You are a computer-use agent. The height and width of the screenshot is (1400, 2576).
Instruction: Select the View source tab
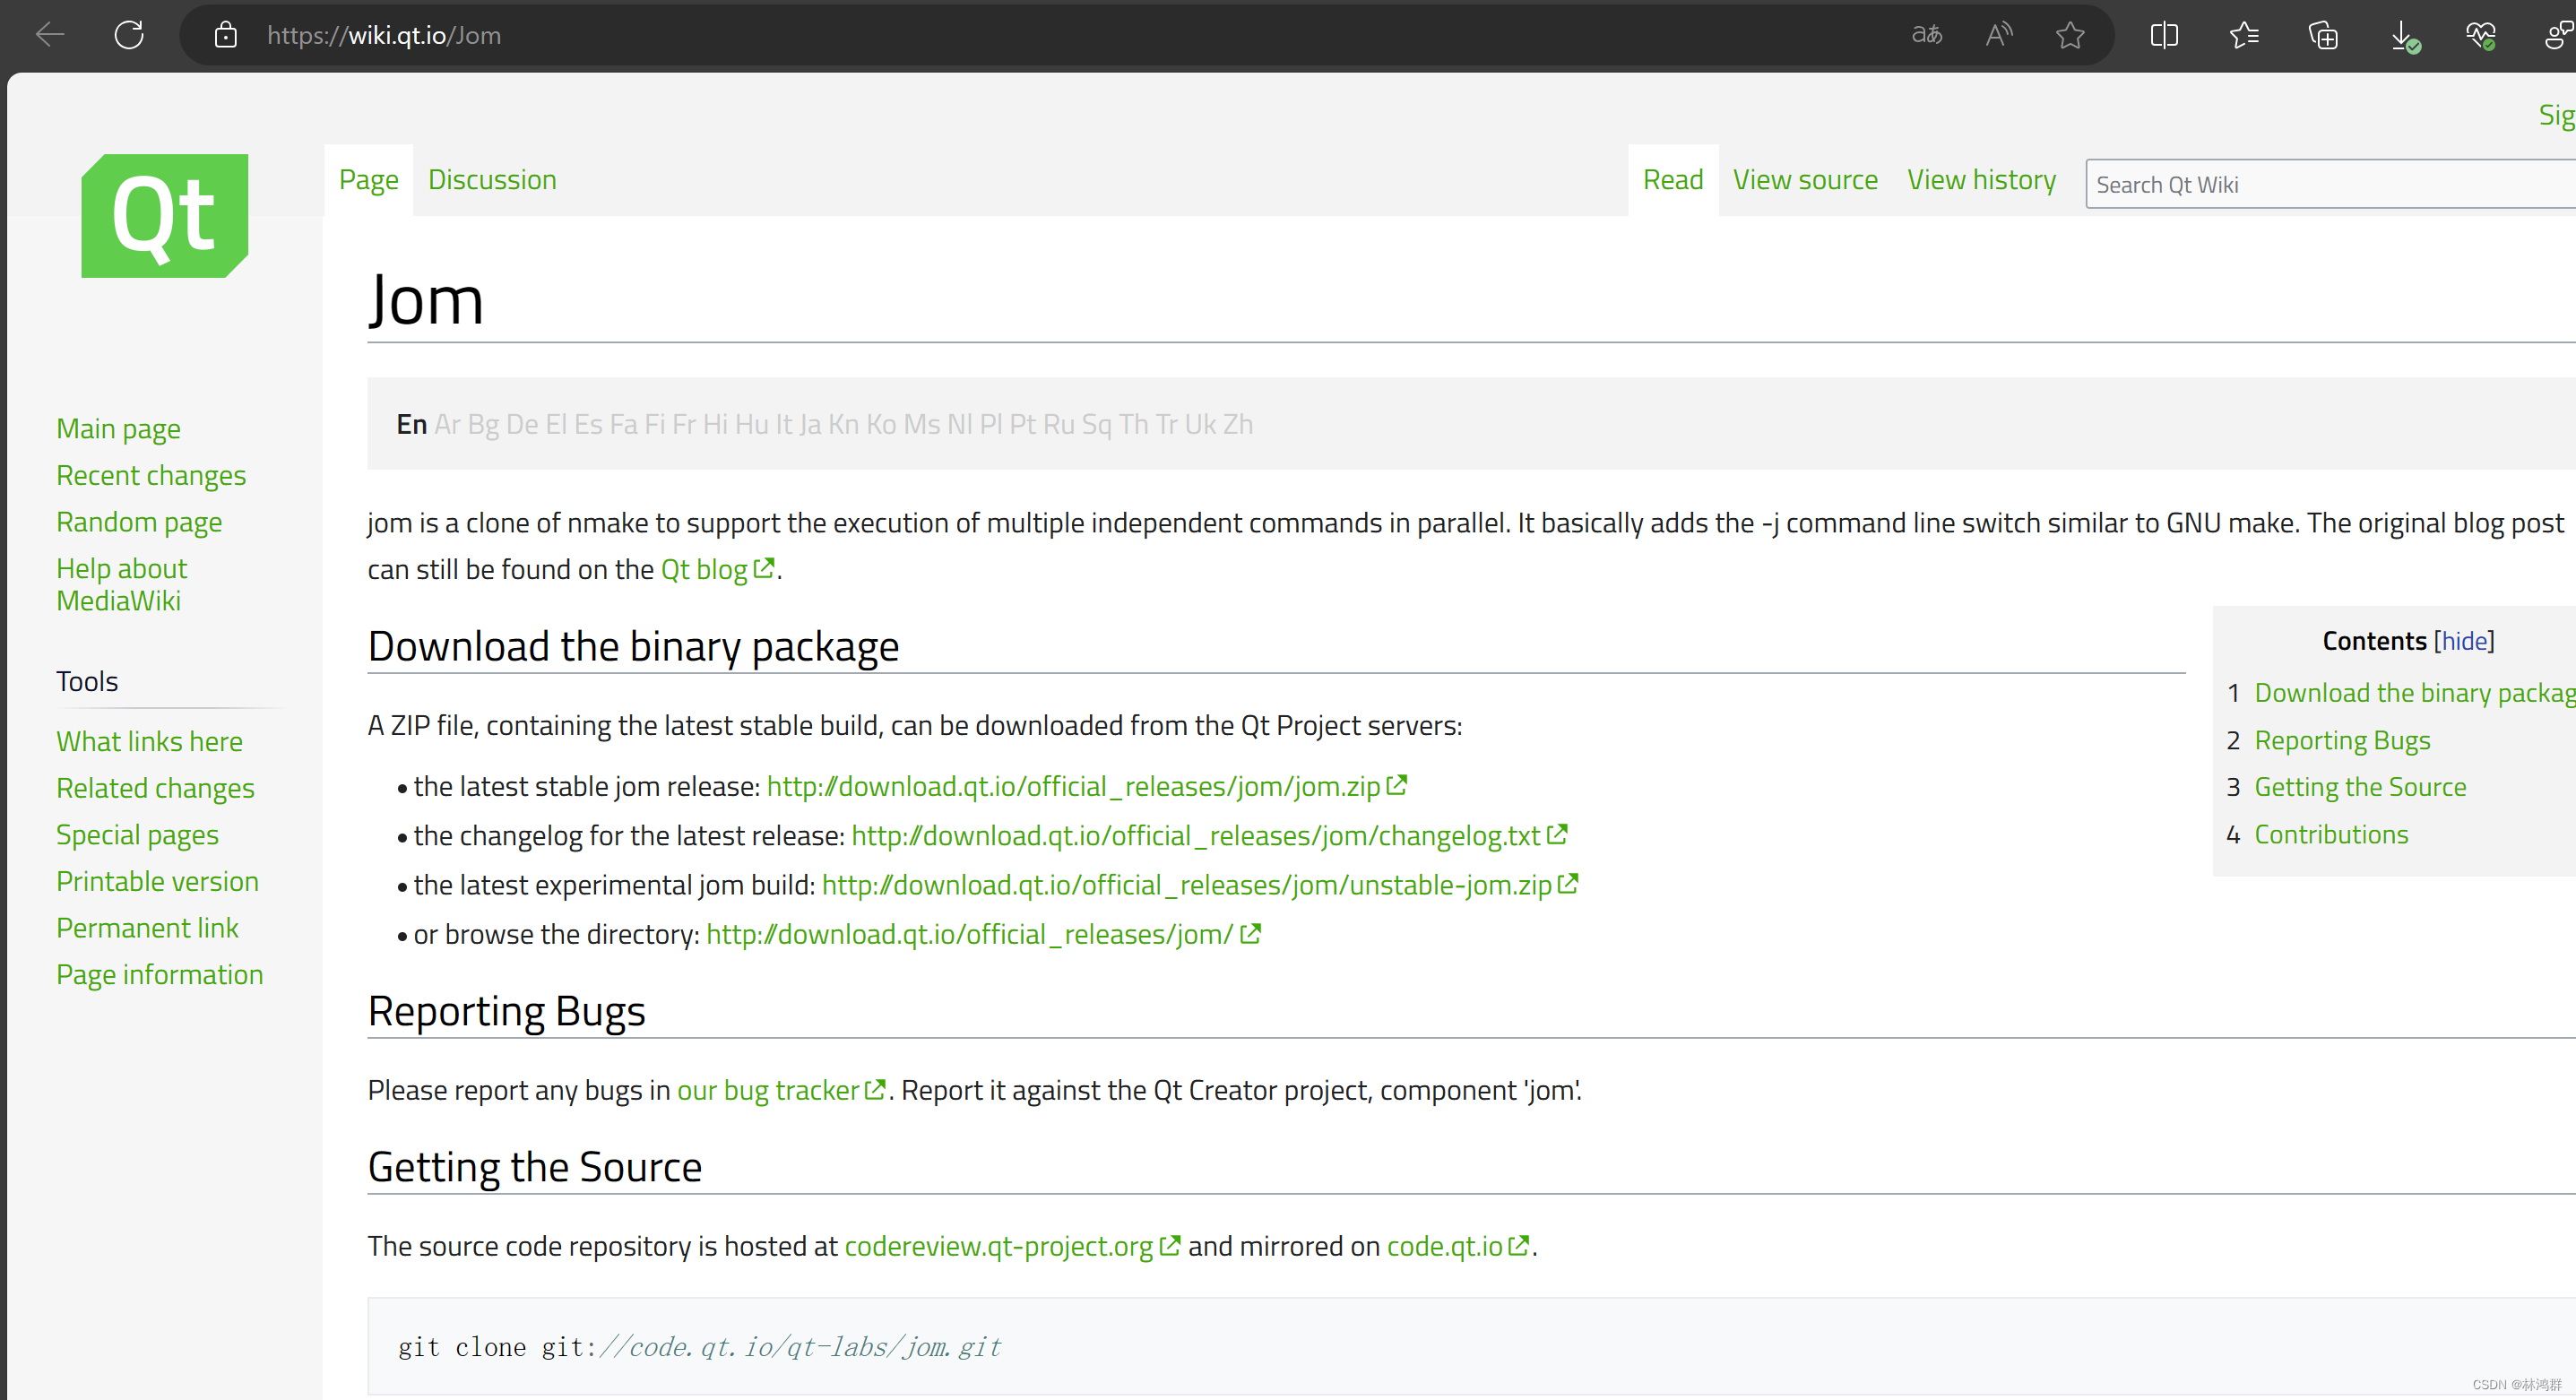click(1805, 180)
